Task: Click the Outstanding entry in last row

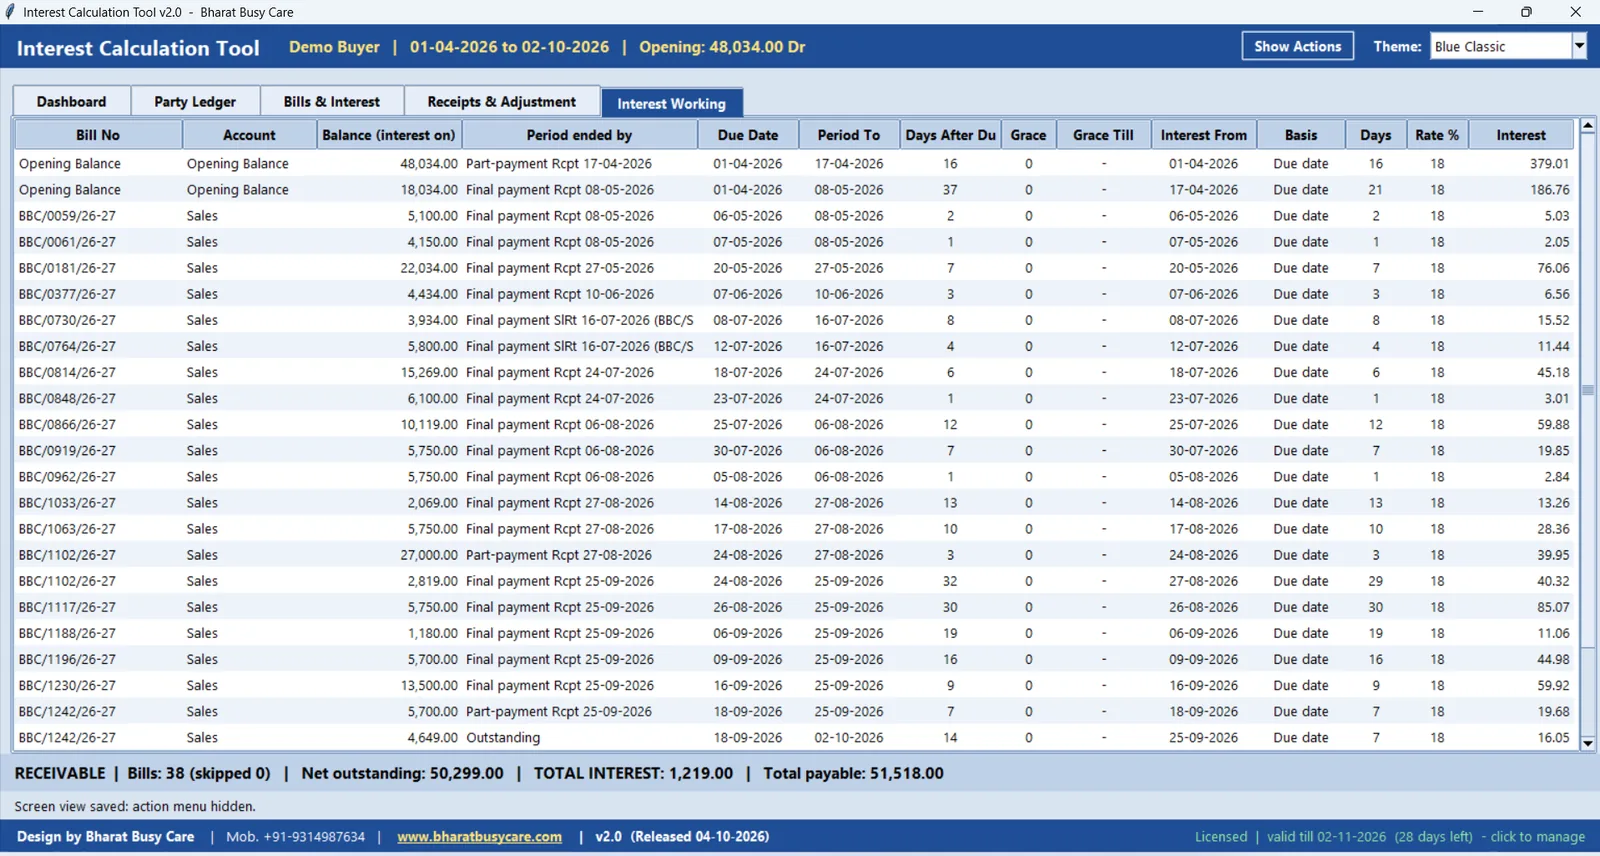Action: click(503, 738)
